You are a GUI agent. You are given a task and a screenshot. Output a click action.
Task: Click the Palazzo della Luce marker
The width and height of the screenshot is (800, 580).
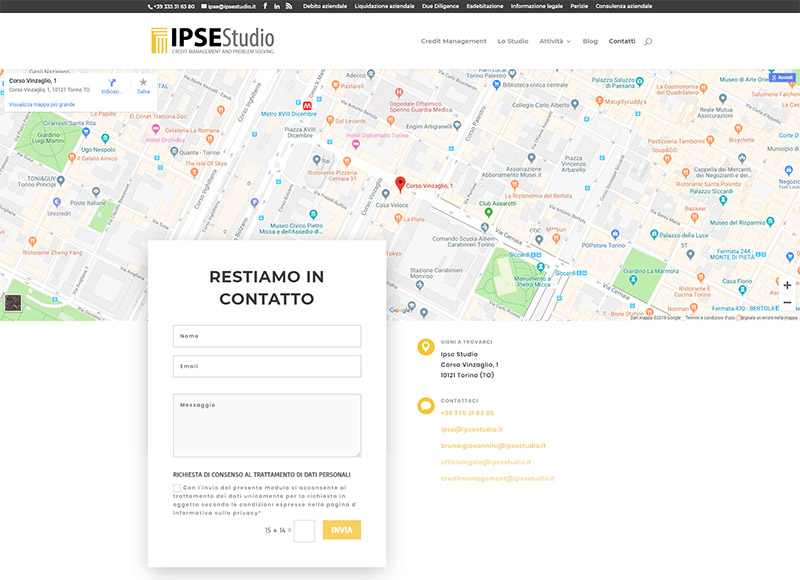(x=654, y=235)
